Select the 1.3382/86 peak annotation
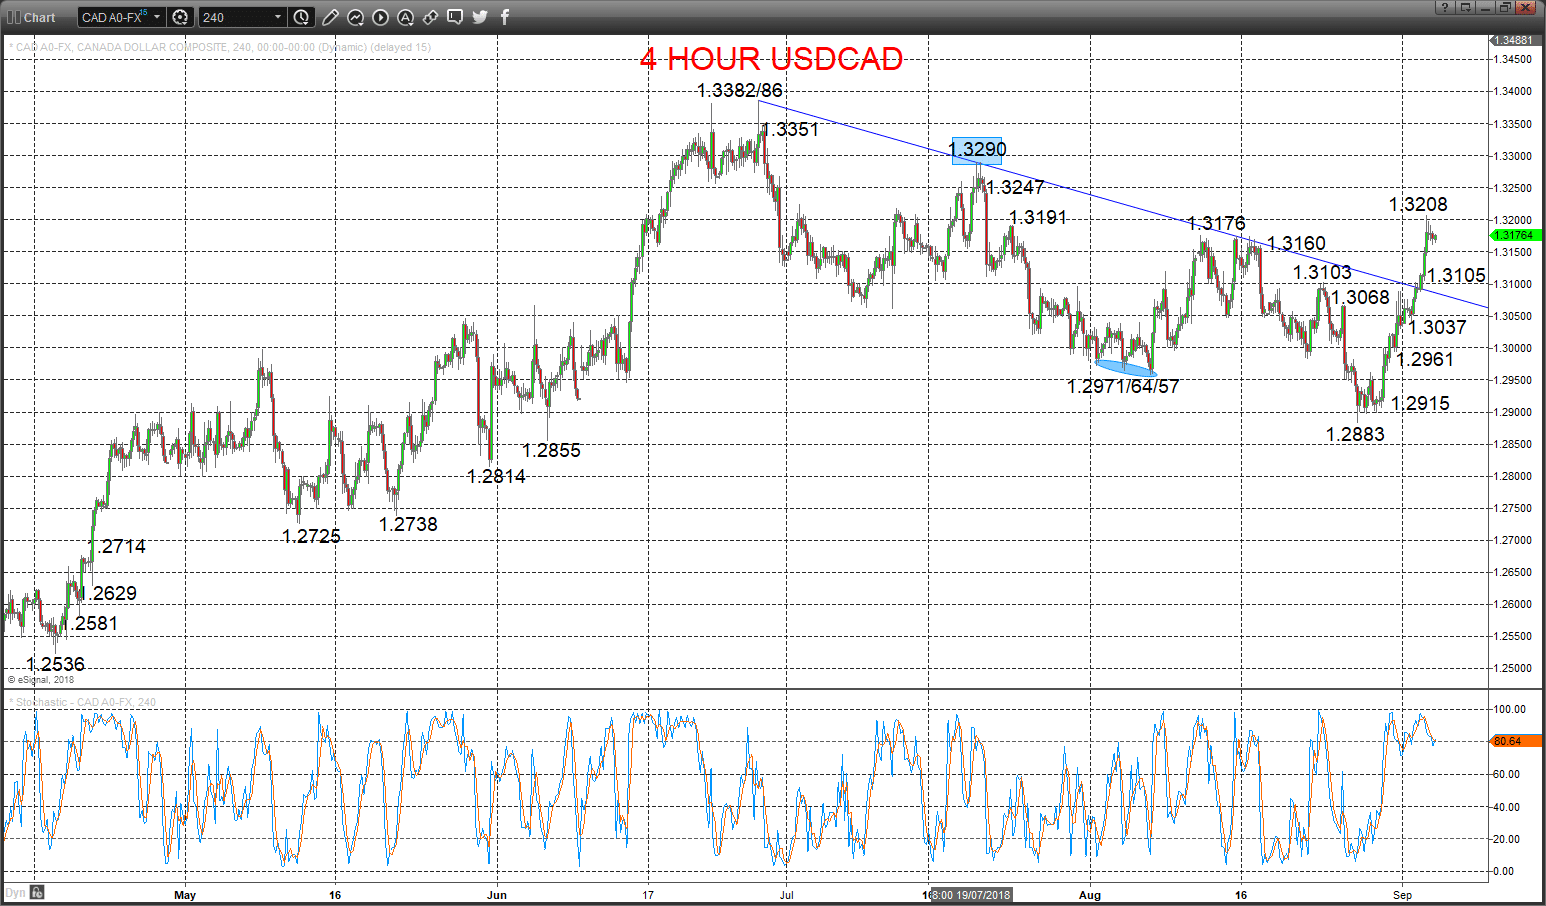The image size is (1546, 906). pos(740,90)
